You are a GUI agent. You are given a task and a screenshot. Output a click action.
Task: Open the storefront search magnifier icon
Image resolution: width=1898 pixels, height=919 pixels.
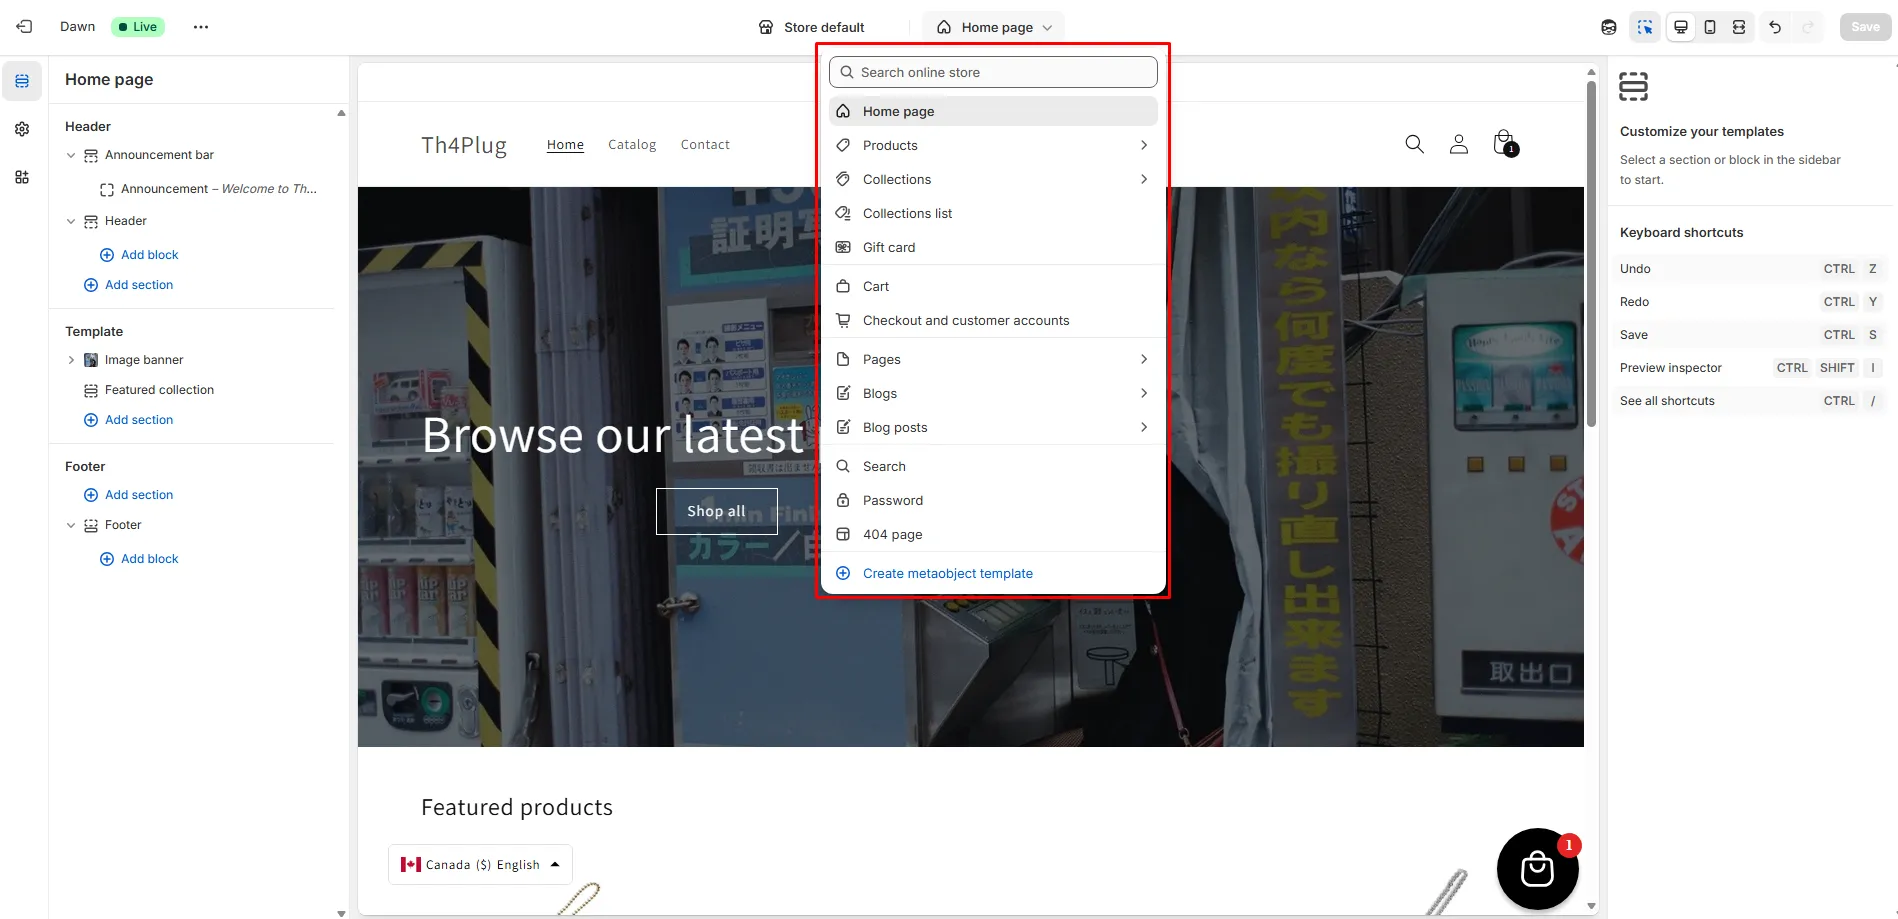[x=1414, y=145]
